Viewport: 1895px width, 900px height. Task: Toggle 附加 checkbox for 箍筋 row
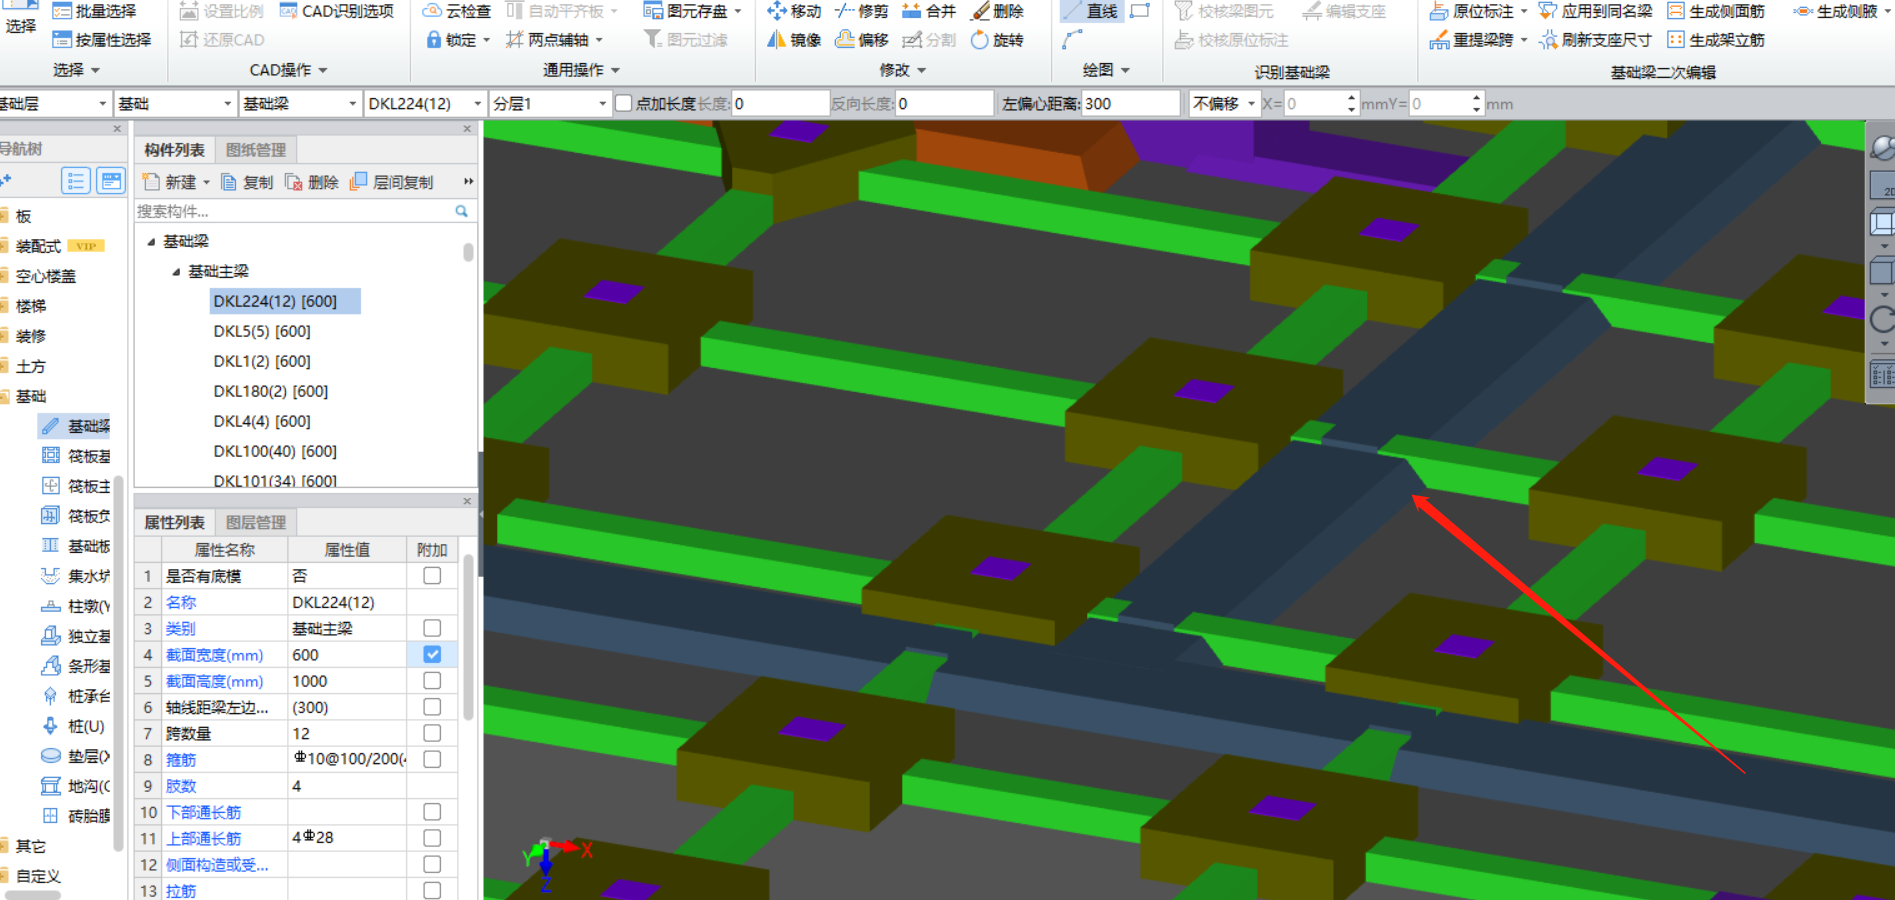tap(432, 759)
